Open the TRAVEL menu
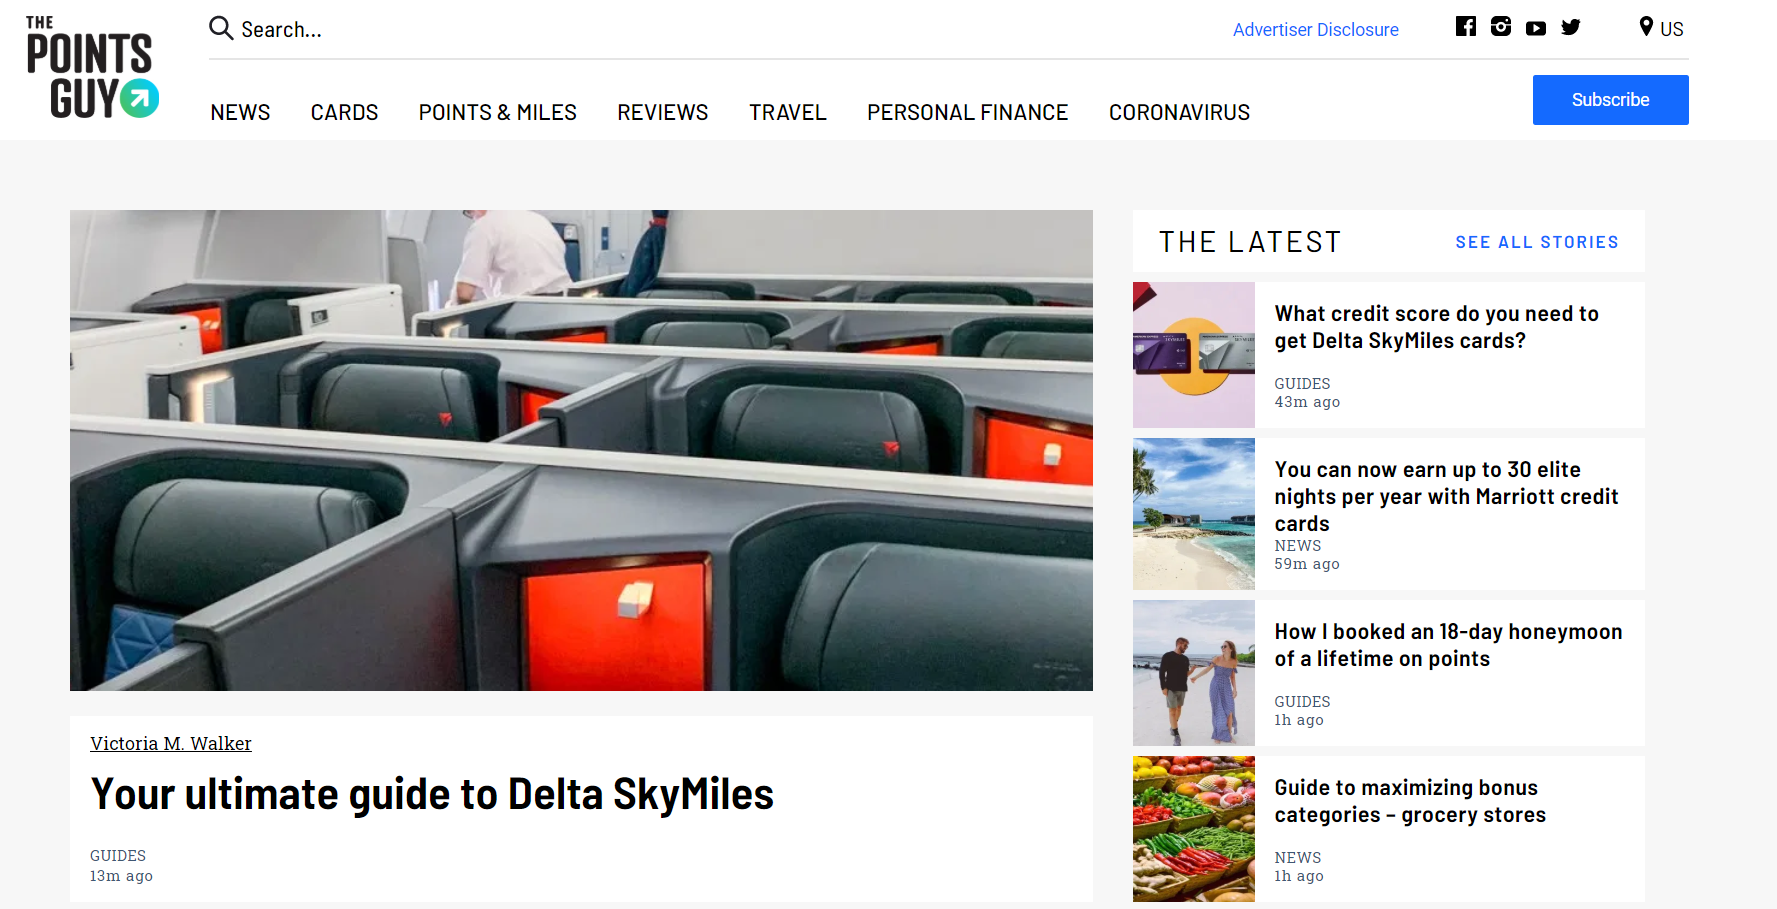1777x909 pixels. click(788, 112)
